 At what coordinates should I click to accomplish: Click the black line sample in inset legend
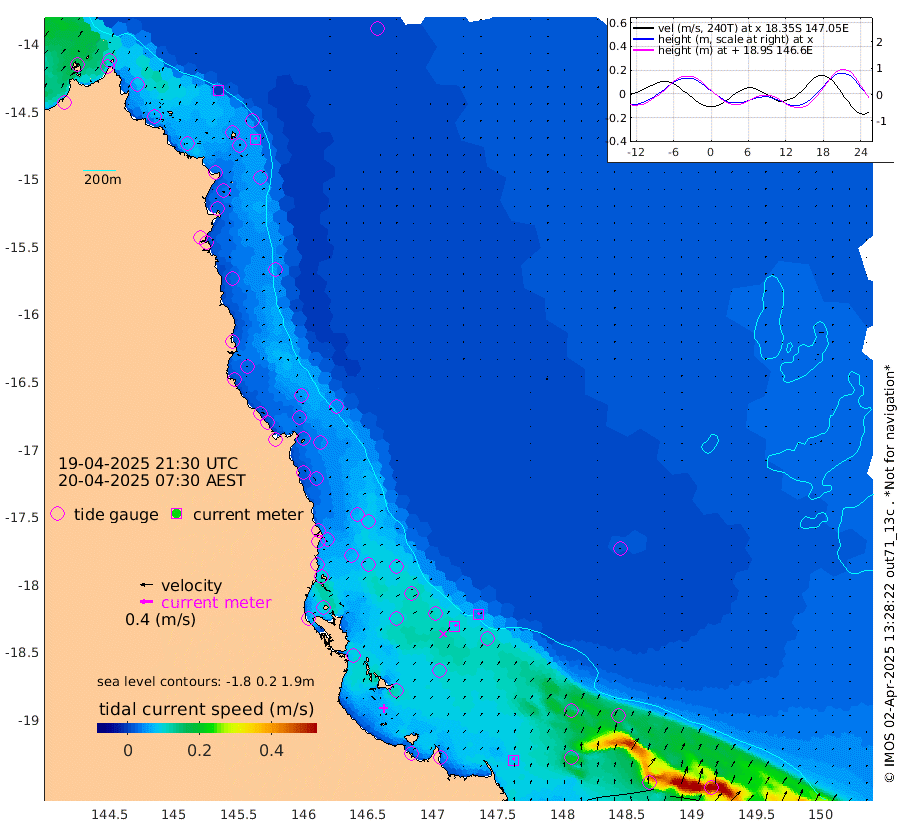pos(643,28)
